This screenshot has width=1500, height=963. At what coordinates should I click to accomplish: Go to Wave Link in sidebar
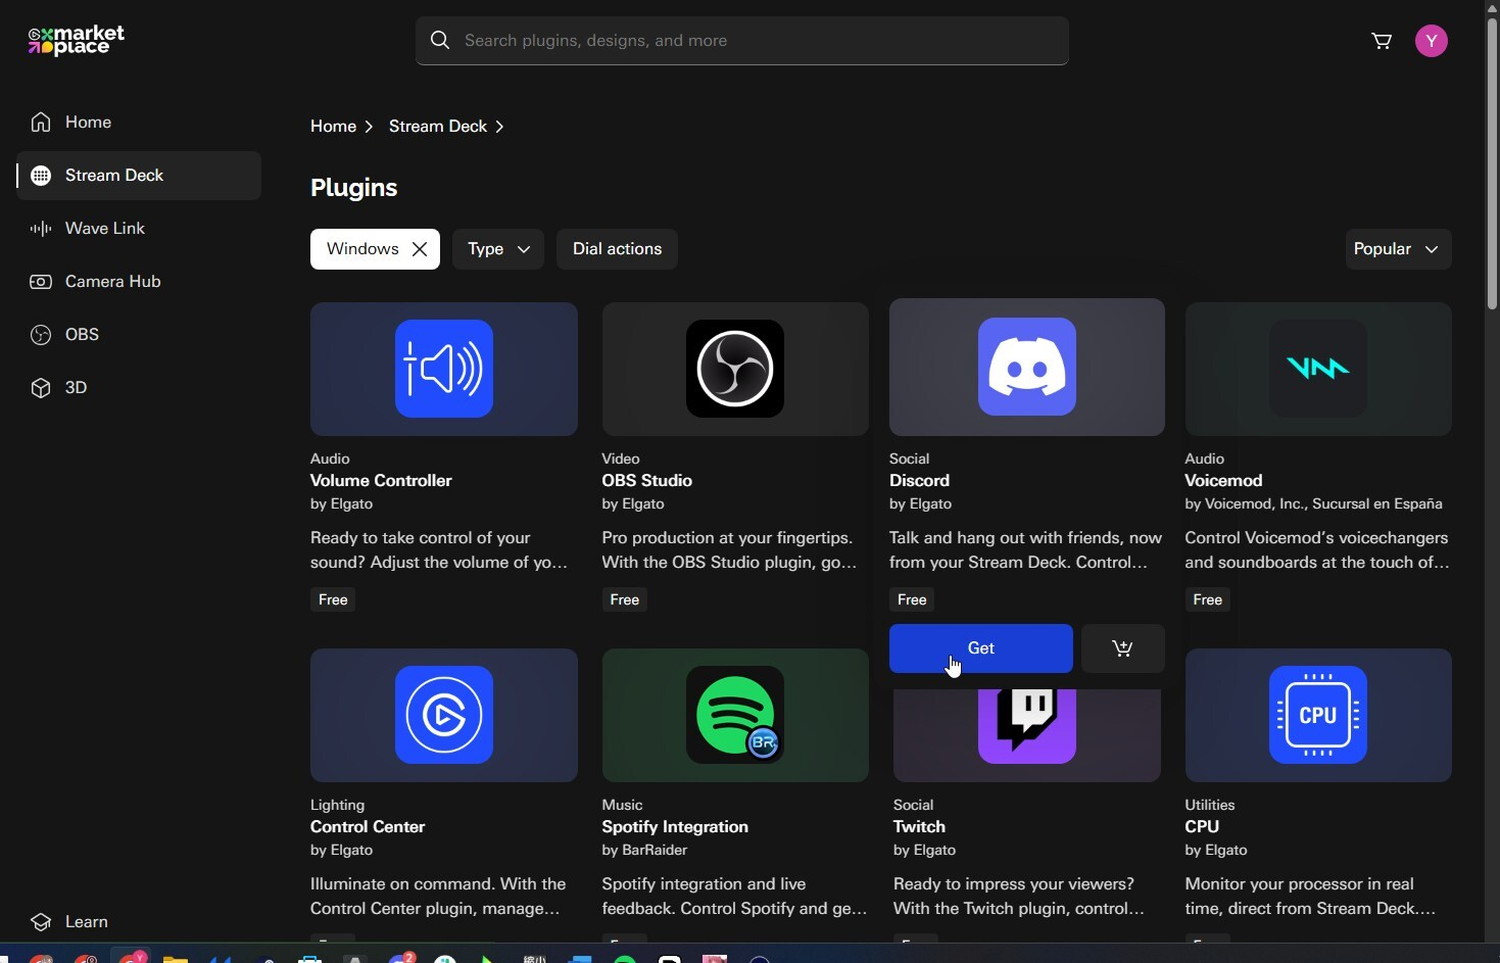[x=105, y=228]
